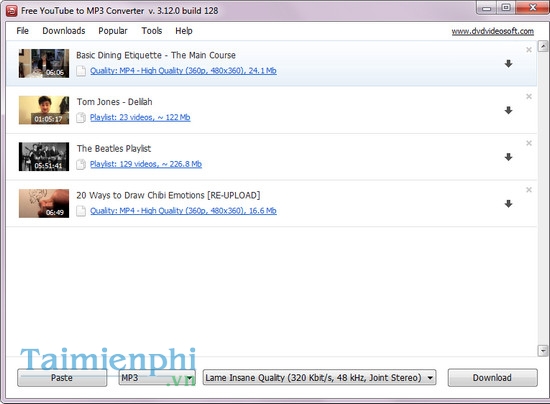Select the Basic Dining Etiquette thumbnail
This screenshot has height=404, width=550.
44,63
